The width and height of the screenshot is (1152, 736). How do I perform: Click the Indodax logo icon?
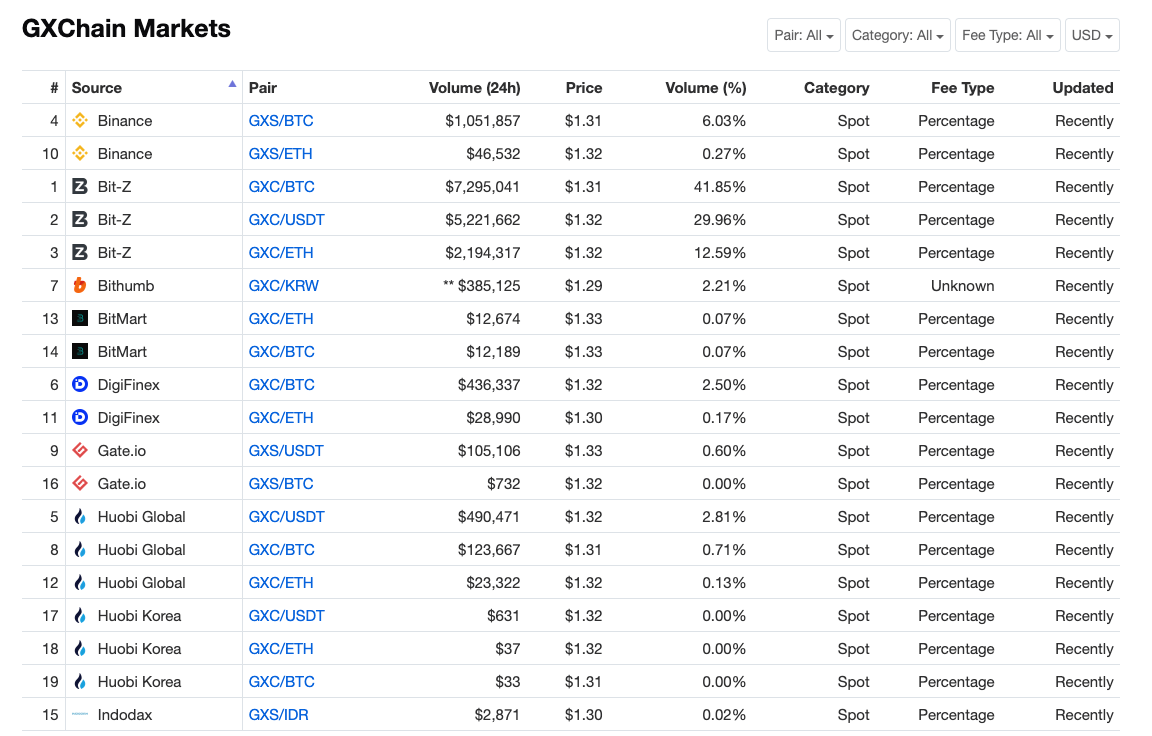(80, 714)
